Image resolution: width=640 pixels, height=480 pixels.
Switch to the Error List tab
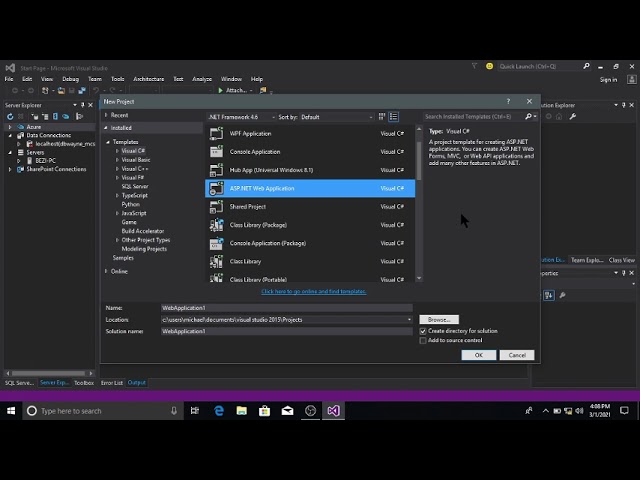tap(112, 383)
